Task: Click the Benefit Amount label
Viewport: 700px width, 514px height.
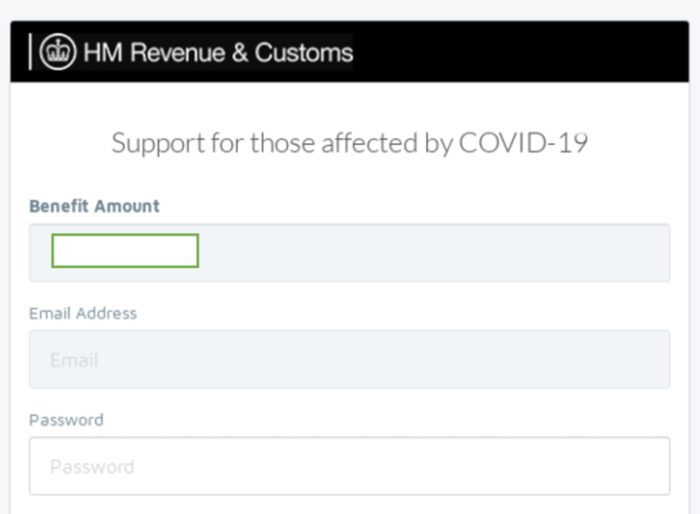Action: pyautogui.click(x=94, y=206)
